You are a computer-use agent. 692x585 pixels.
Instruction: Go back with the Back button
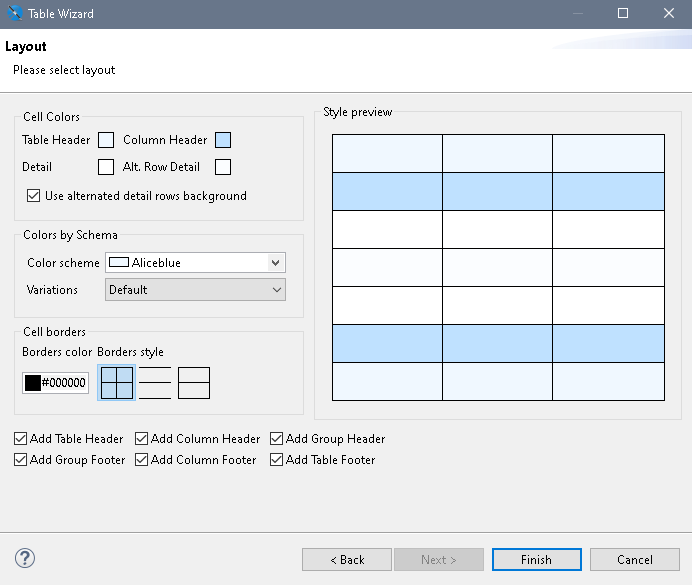tap(347, 560)
